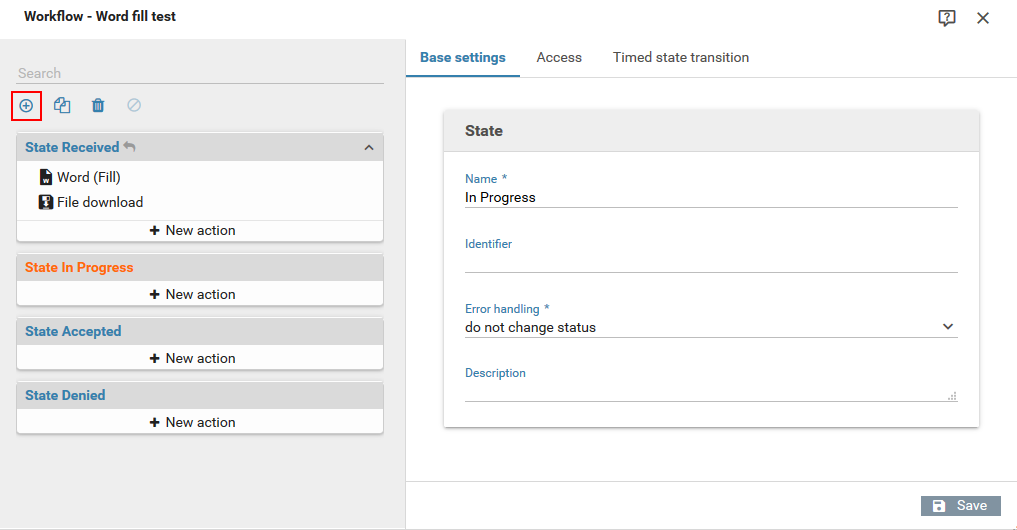1017x530 pixels.
Task: Add new action under State Accepted
Action: [x=200, y=358]
